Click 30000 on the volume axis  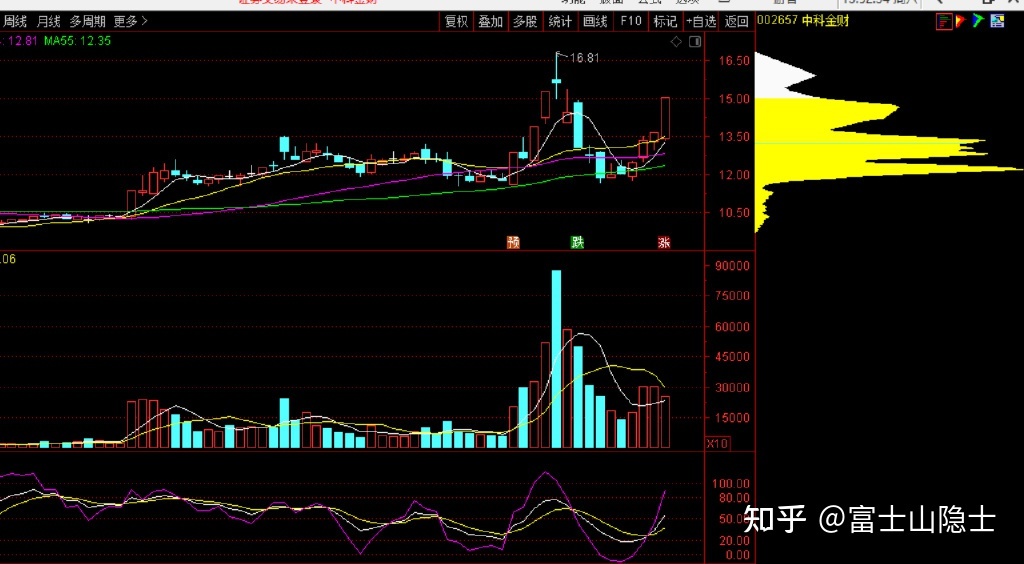point(732,387)
